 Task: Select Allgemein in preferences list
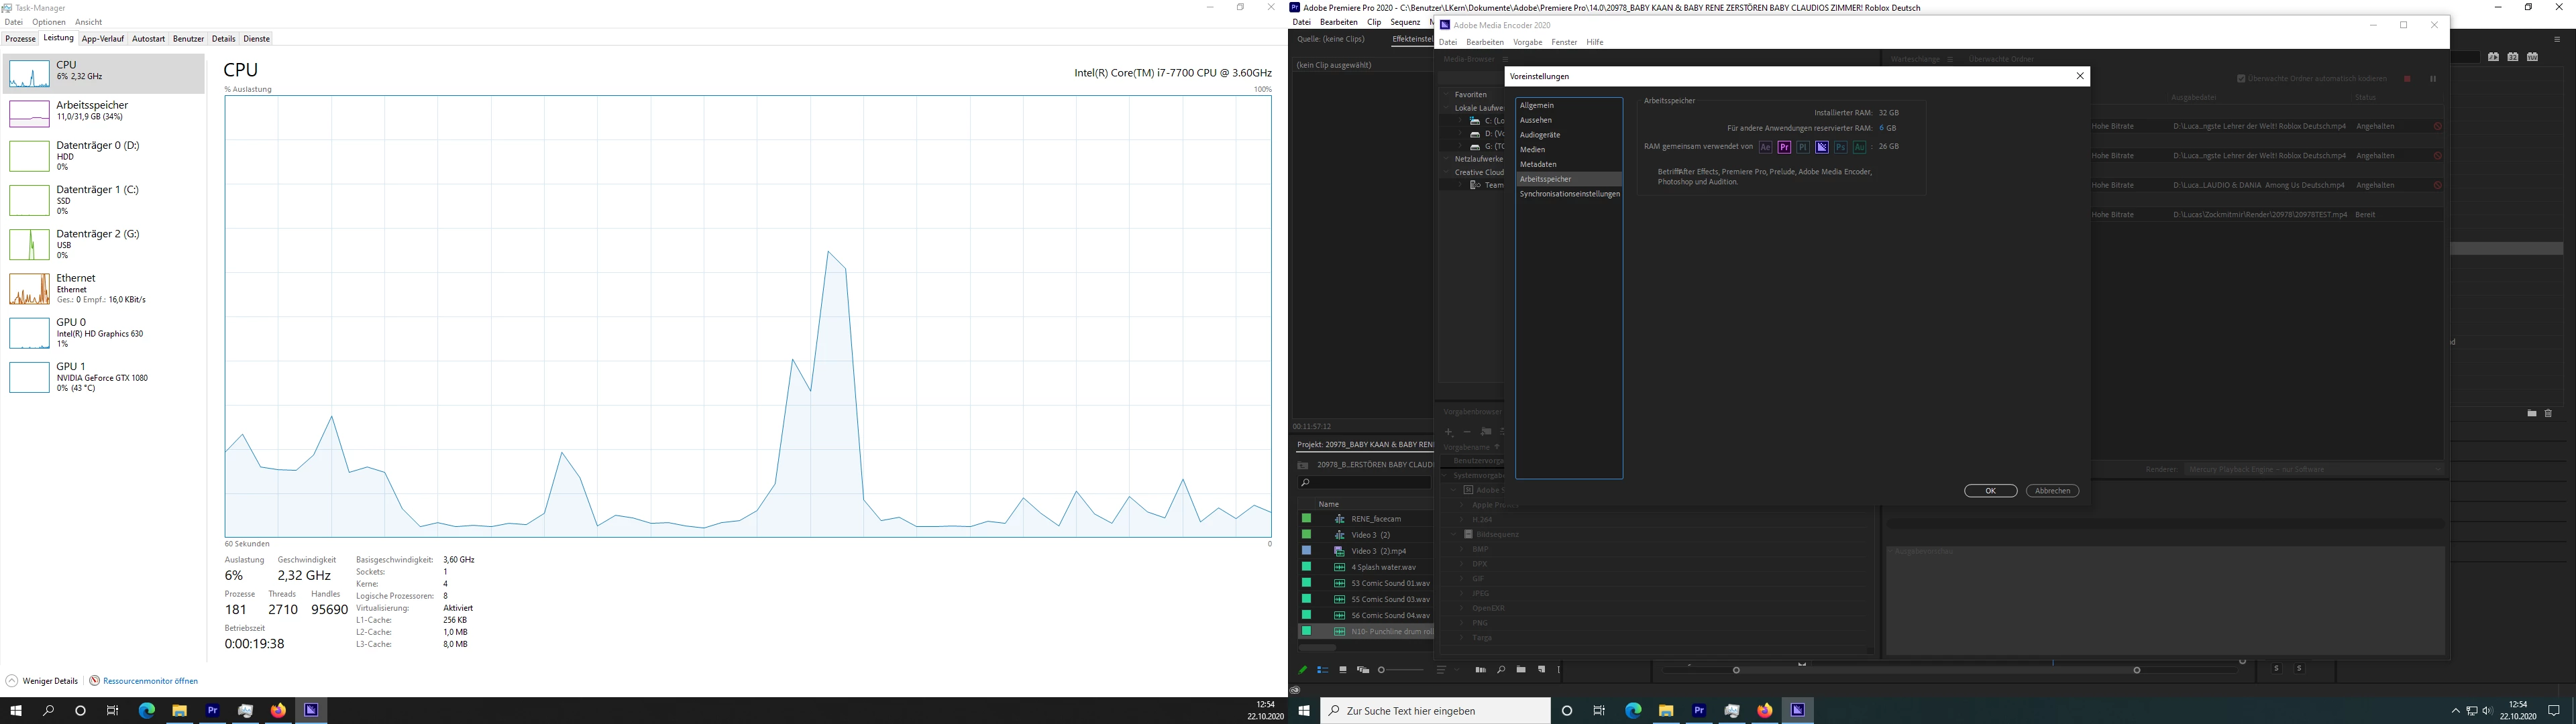click(1568, 105)
